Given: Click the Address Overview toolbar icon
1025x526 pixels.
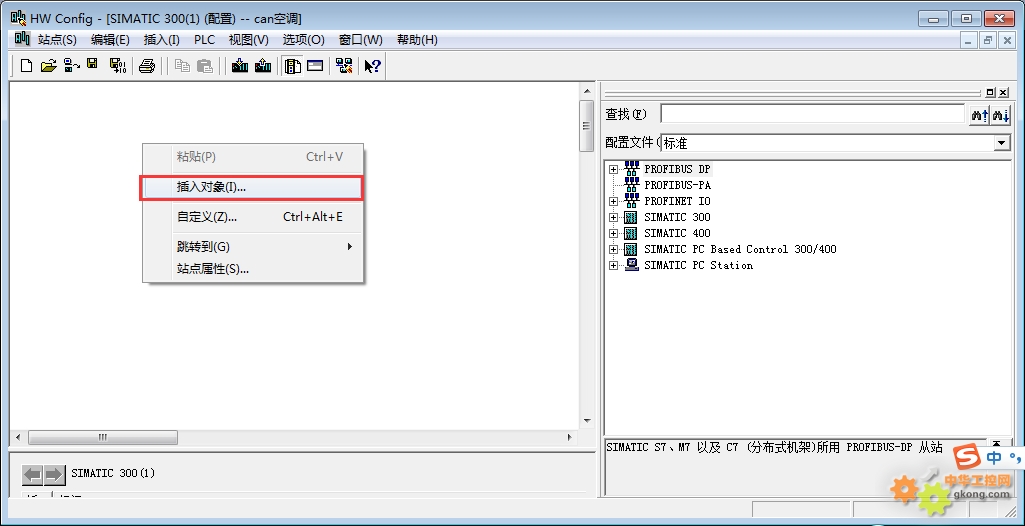Looking at the screenshot, I should (316, 66).
